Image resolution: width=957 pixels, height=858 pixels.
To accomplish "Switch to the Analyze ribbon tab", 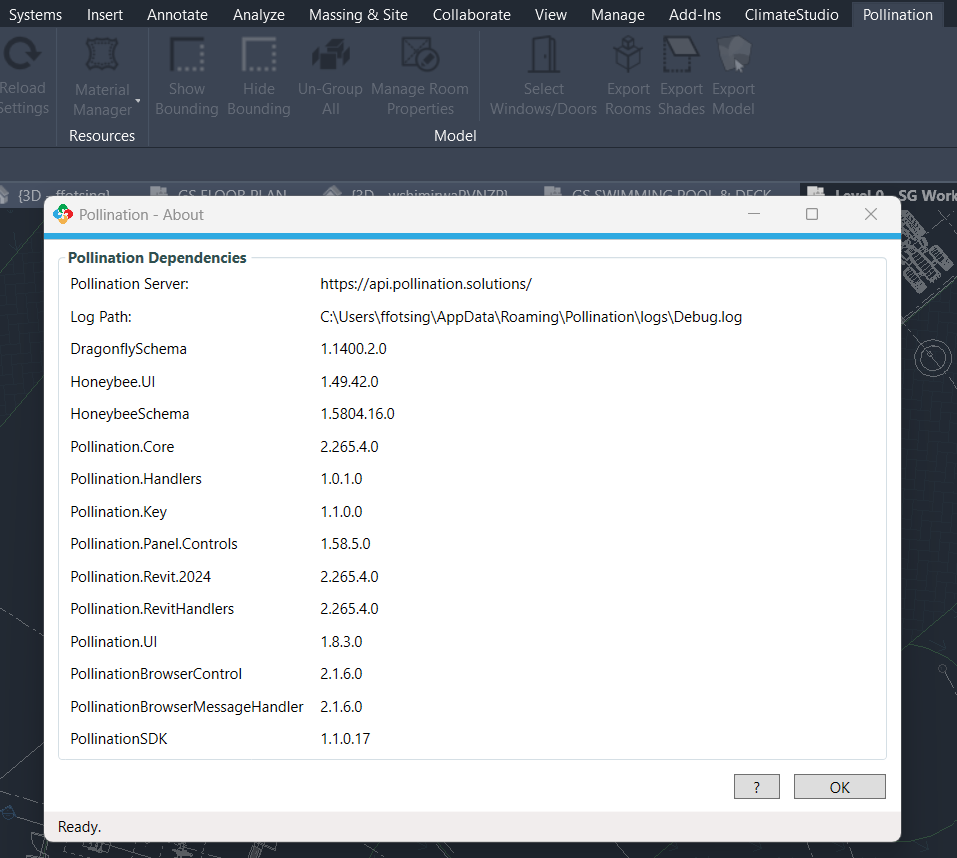I will point(259,15).
